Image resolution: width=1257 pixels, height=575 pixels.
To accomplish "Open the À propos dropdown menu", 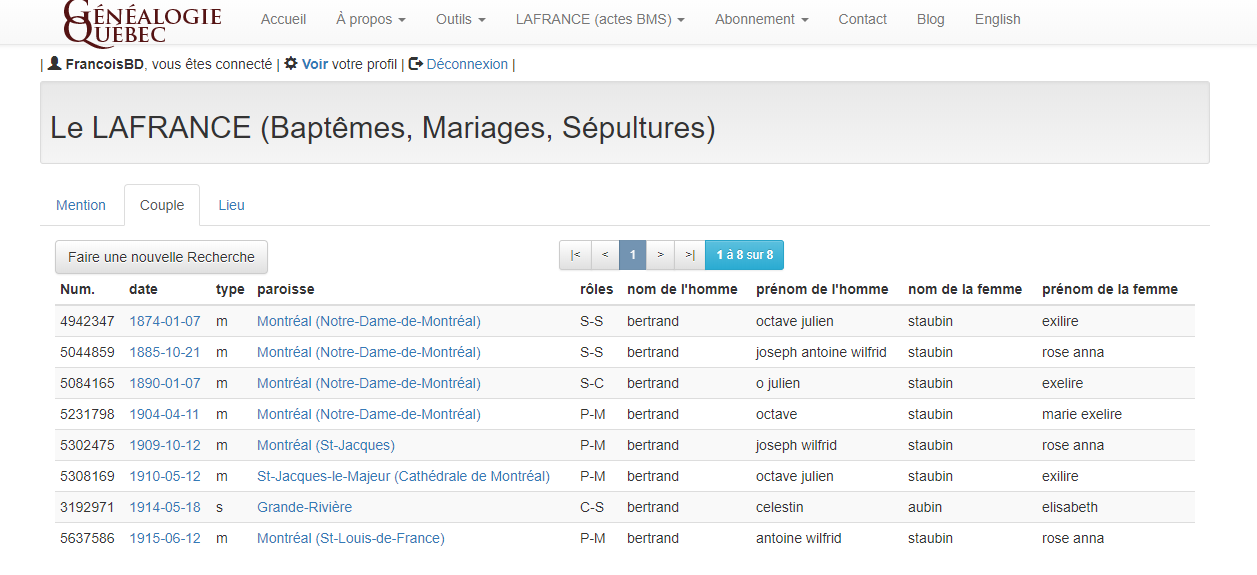I will pyautogui.click(x=371, y=19).
